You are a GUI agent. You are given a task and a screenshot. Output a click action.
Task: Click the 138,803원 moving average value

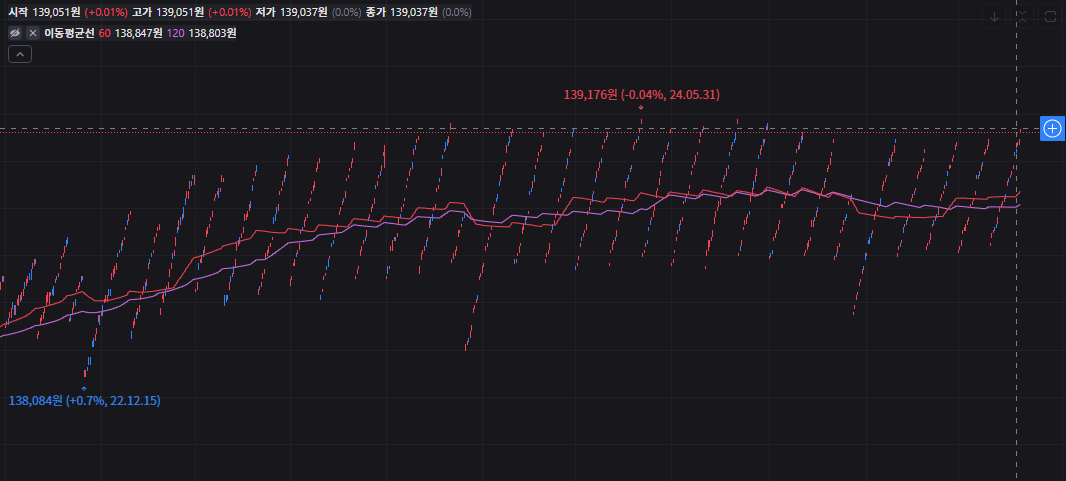coord(212,33)
